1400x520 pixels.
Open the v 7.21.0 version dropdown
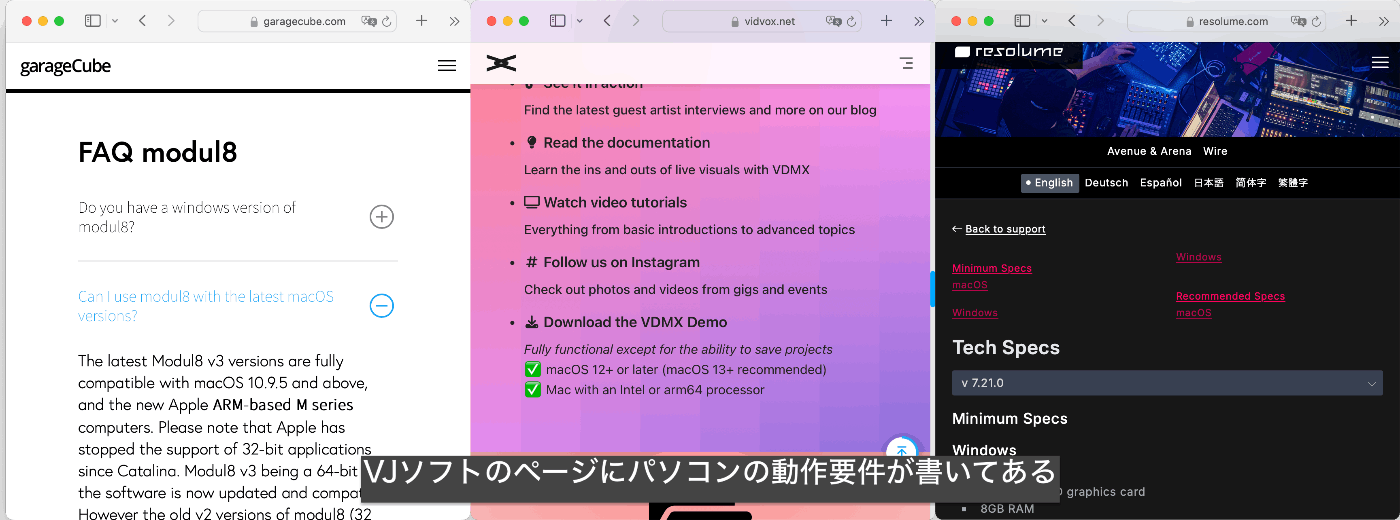[1167, 383]
